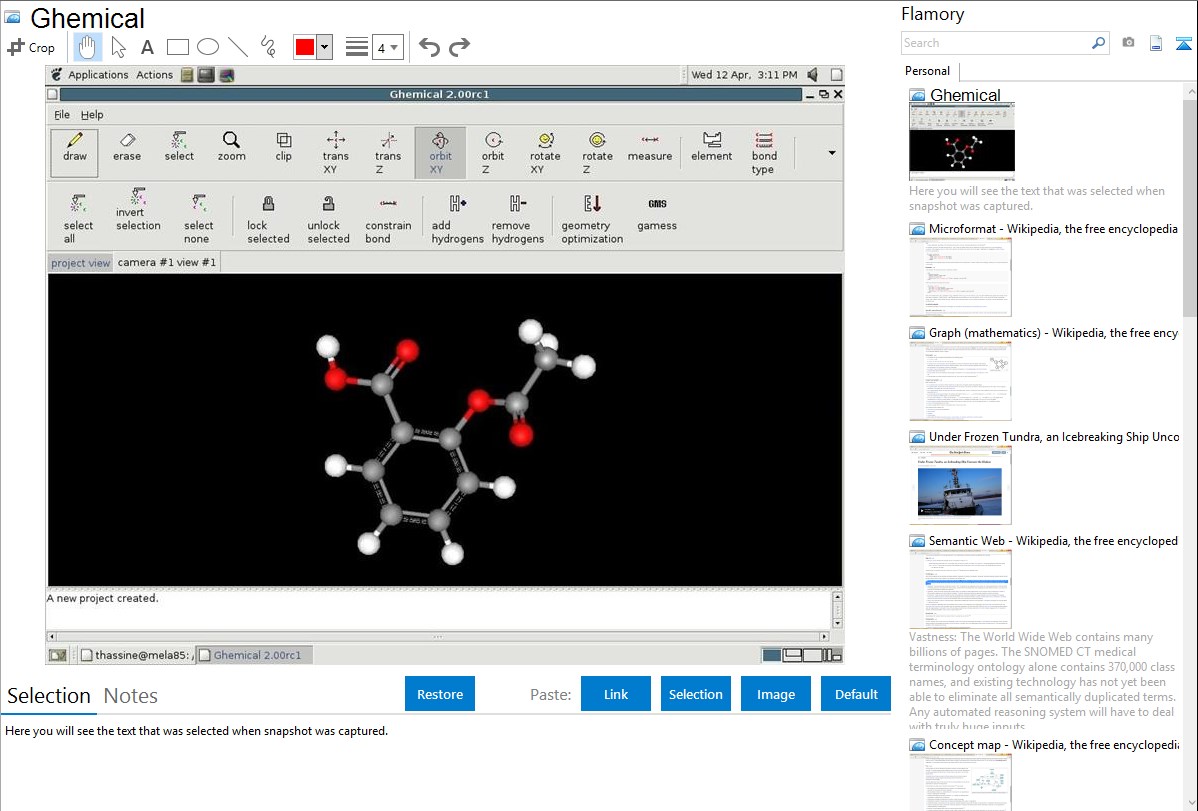This screenshot has width=1198, height=811.
Task: Select the freehand squiggle drawing tool
Action: click(267, 47)
